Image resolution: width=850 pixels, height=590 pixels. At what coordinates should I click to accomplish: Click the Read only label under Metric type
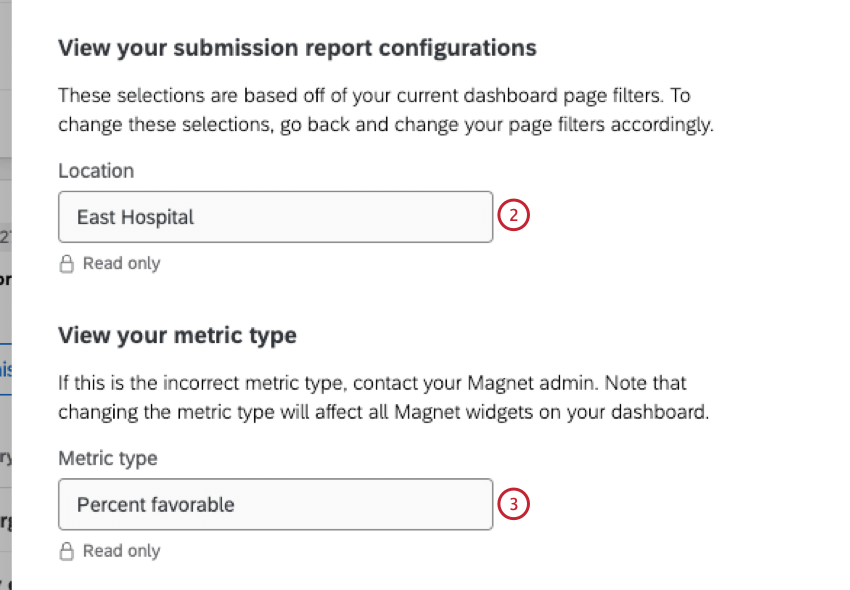pyautogui.click(x=121, y=551)
